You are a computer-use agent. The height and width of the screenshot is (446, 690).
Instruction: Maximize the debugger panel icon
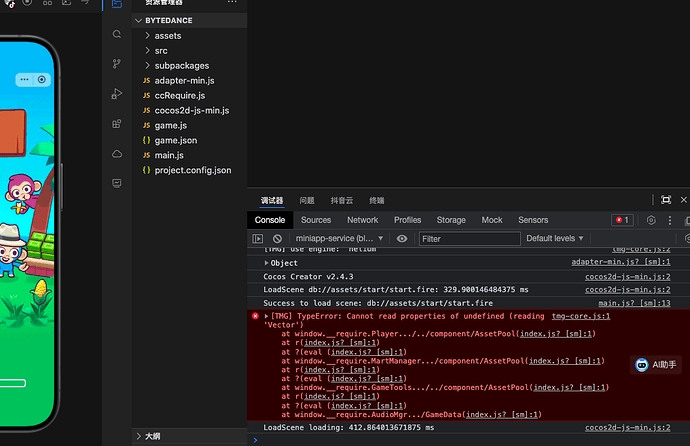(666, 200)
